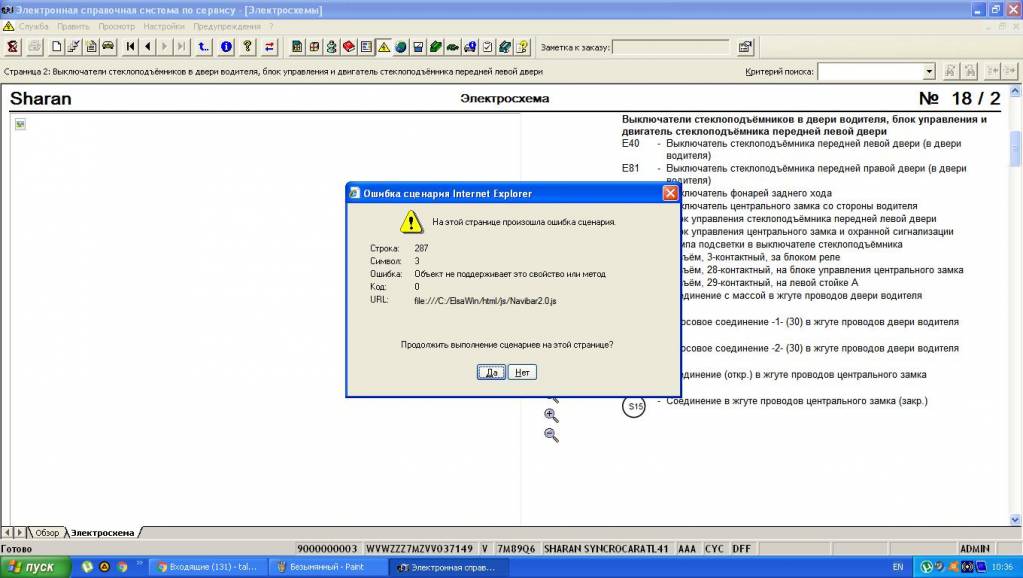Go to first page with skip-back arrow

tap(131, 46)
